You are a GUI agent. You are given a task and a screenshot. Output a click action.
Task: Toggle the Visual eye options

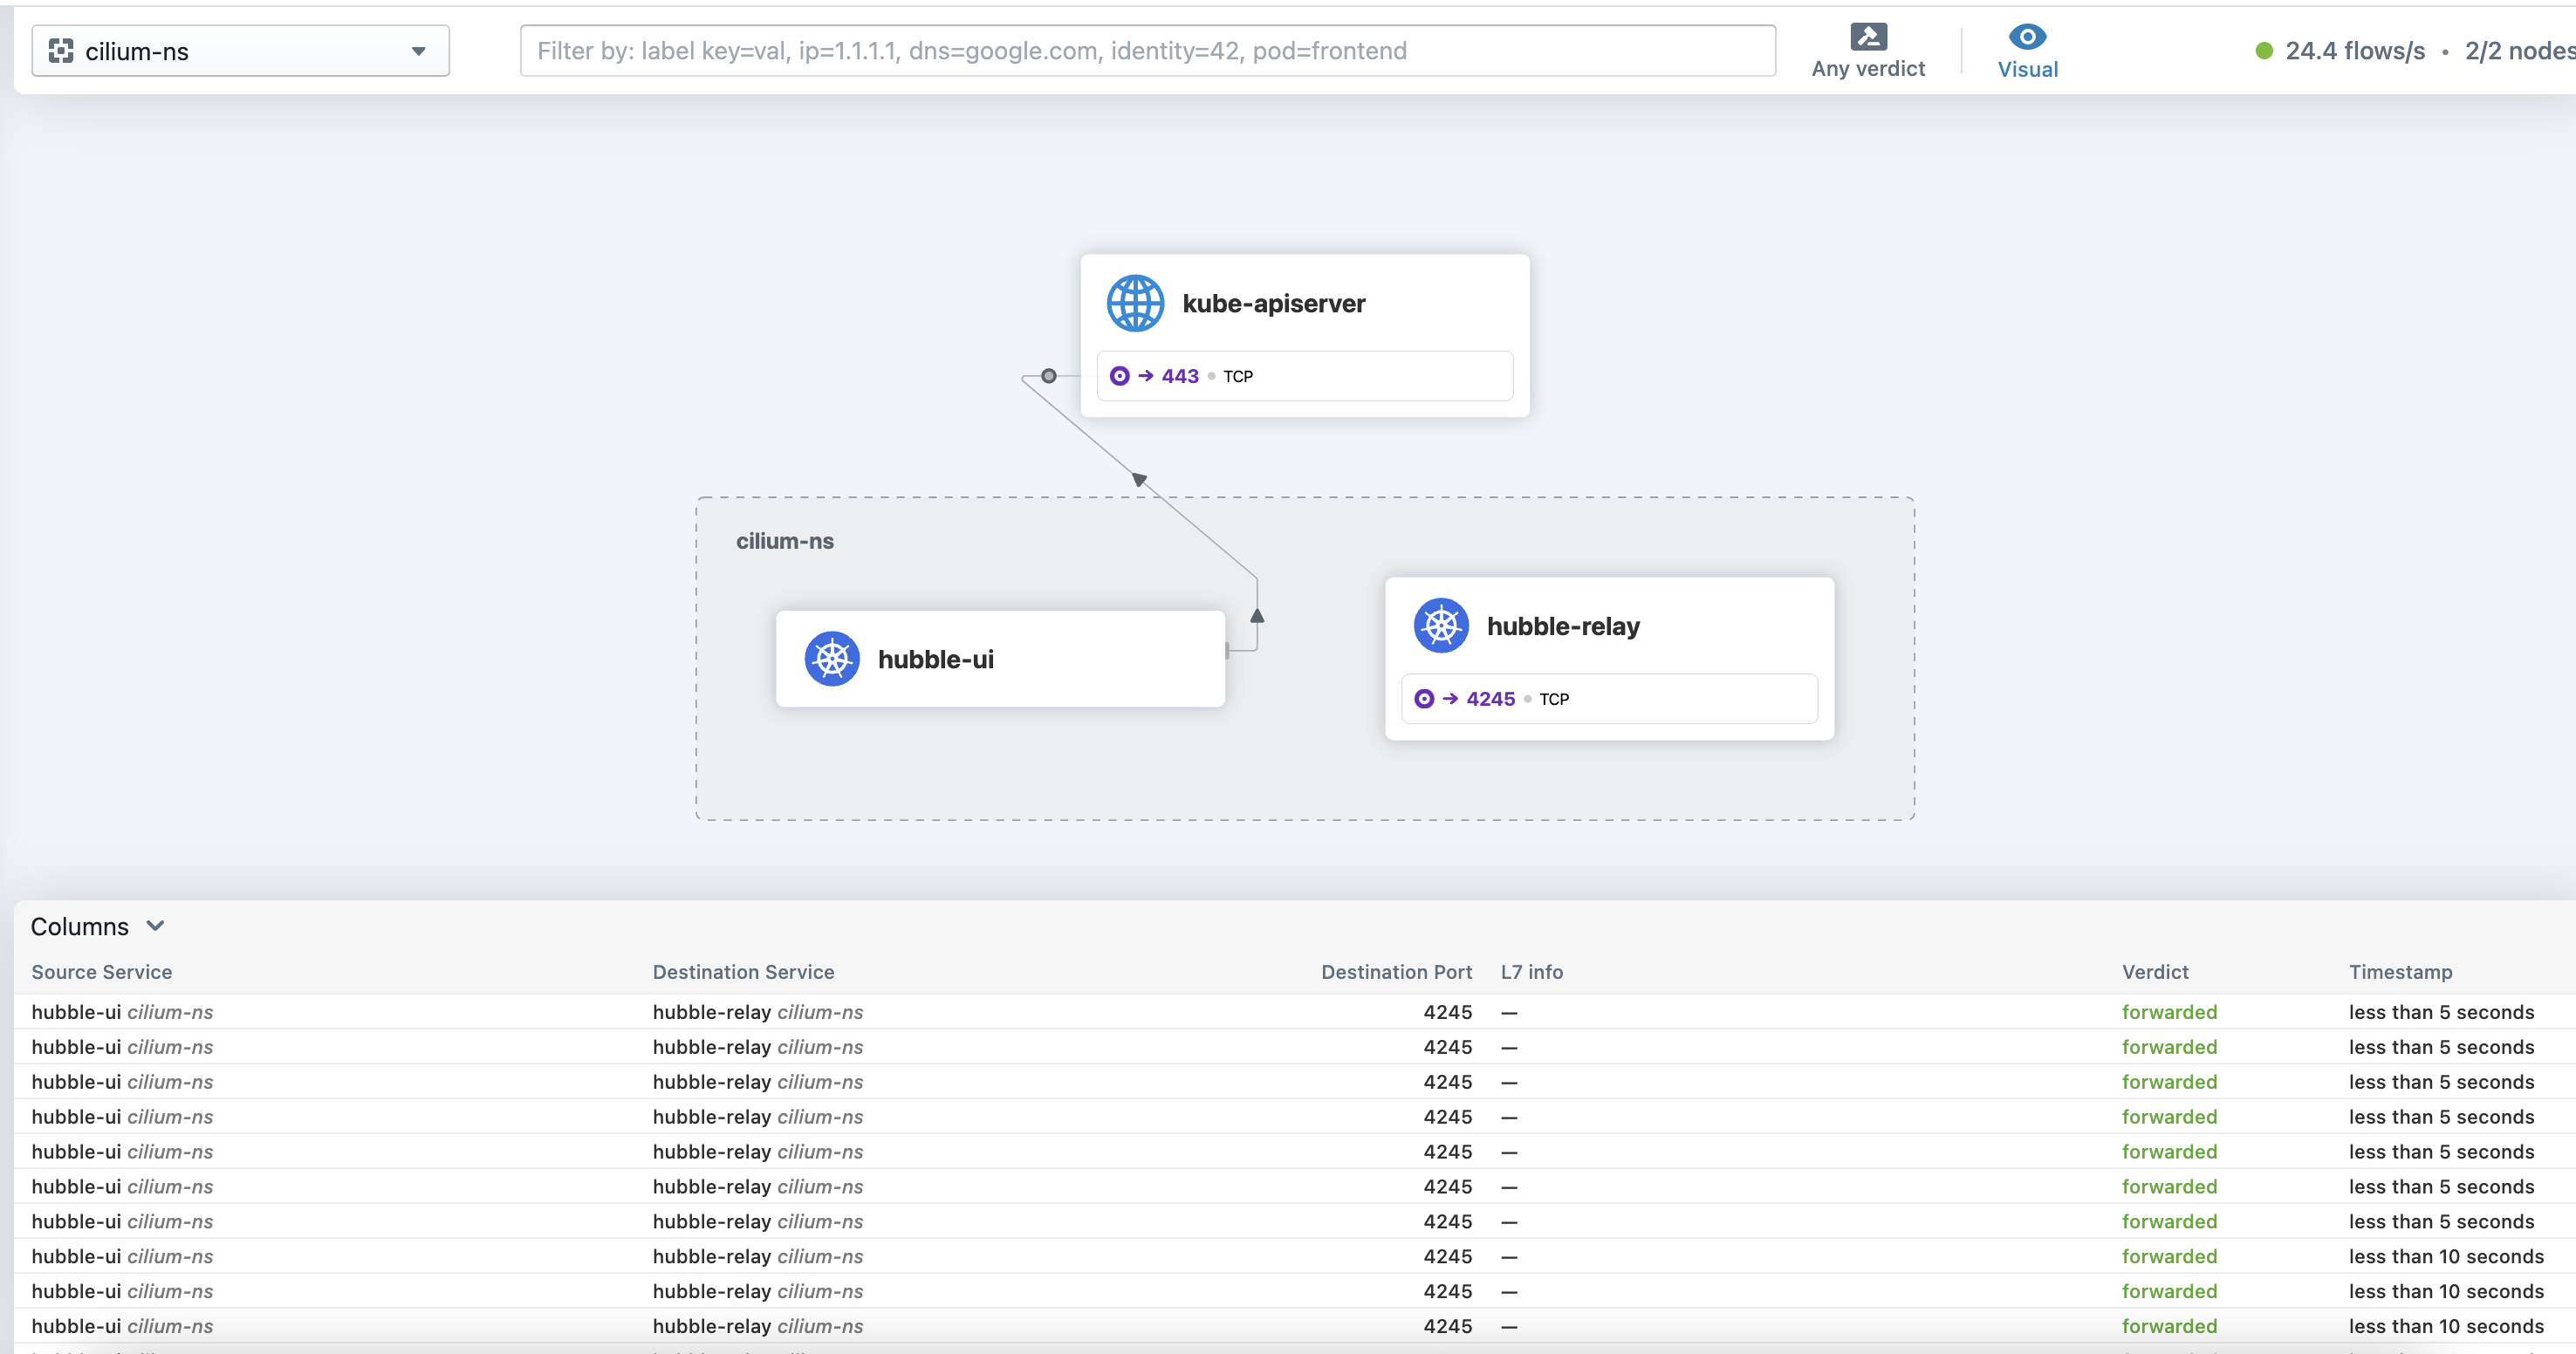(x=2027, y=51)
